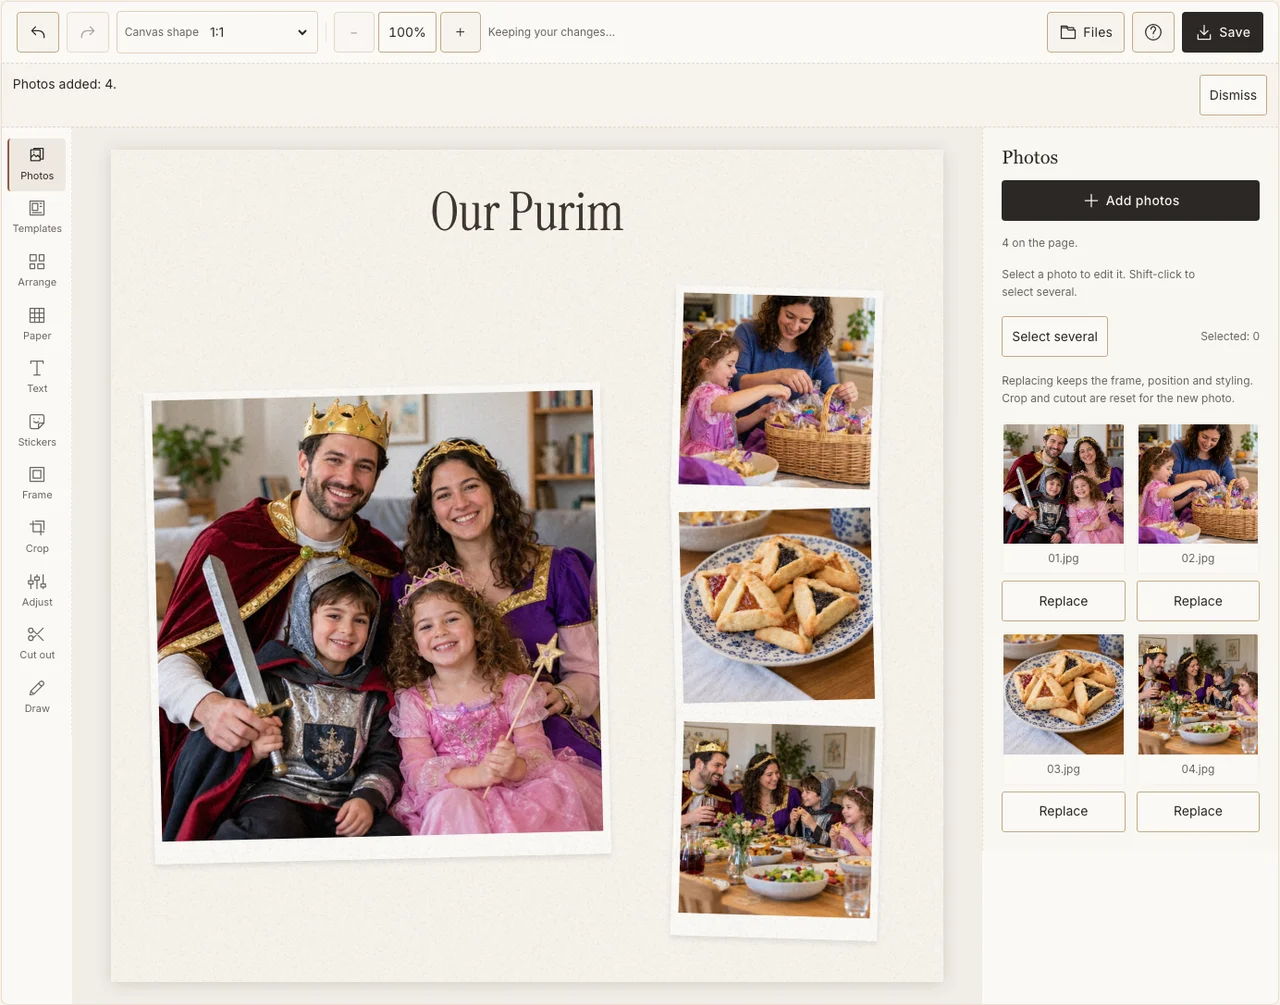Select the Cut out tool
The height and width of the screenshot is (1005, 1280).
[x=37, y=644]
